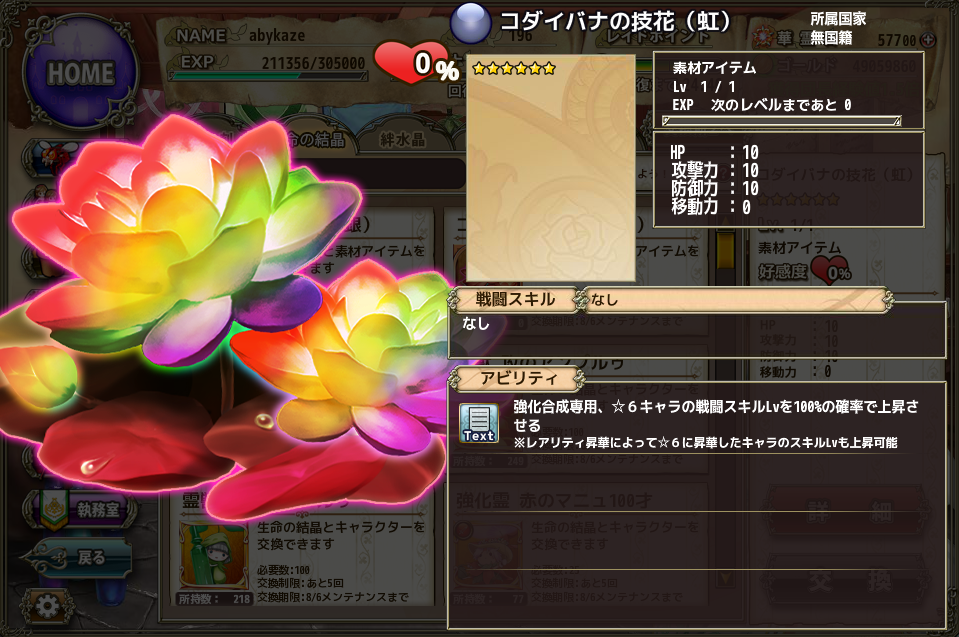Select the green-hooded character exchange item
The image size is (959, 637).
click(213, 556)
